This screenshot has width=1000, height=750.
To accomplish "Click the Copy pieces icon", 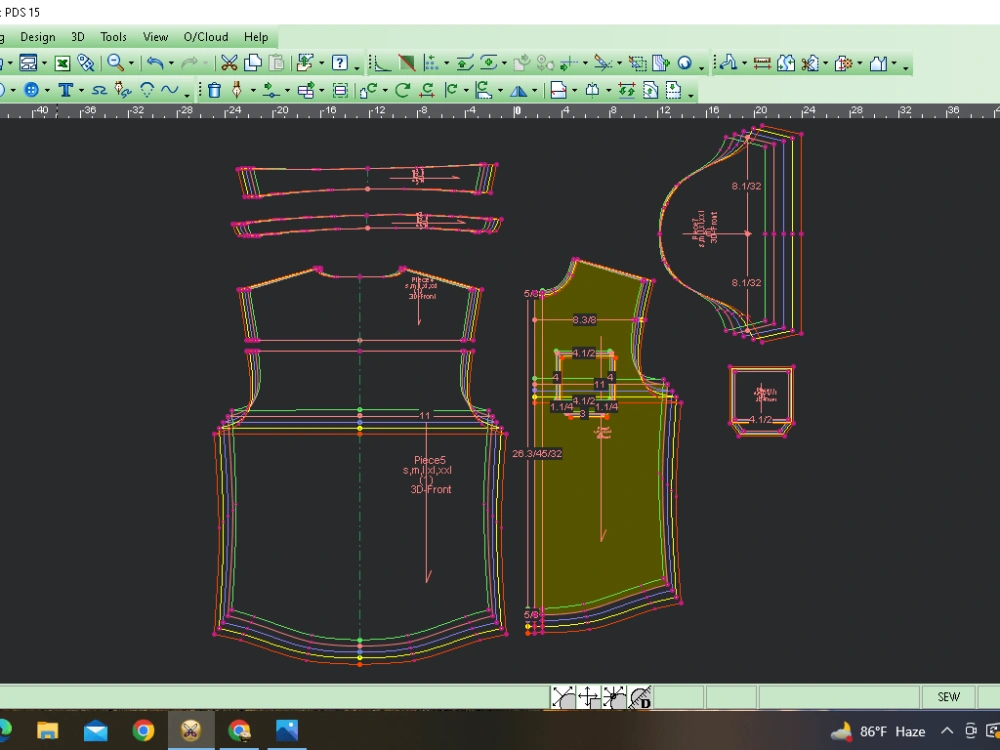I will pos(252,64).
